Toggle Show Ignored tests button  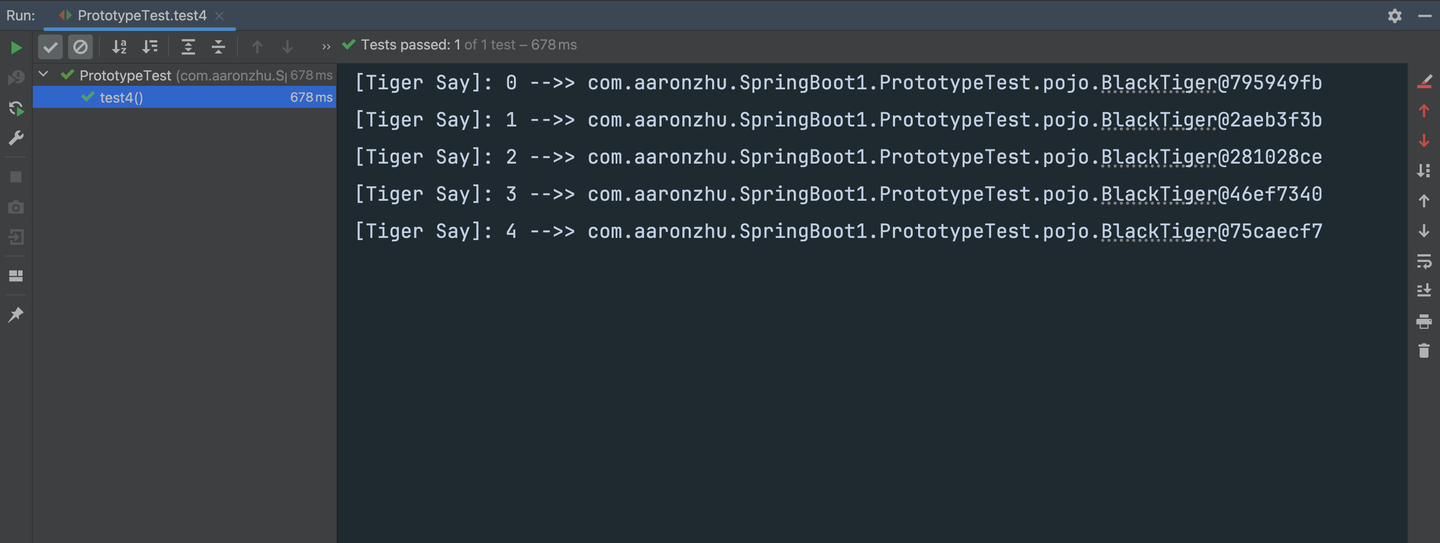pyautogui.click(x=80, y=47)
